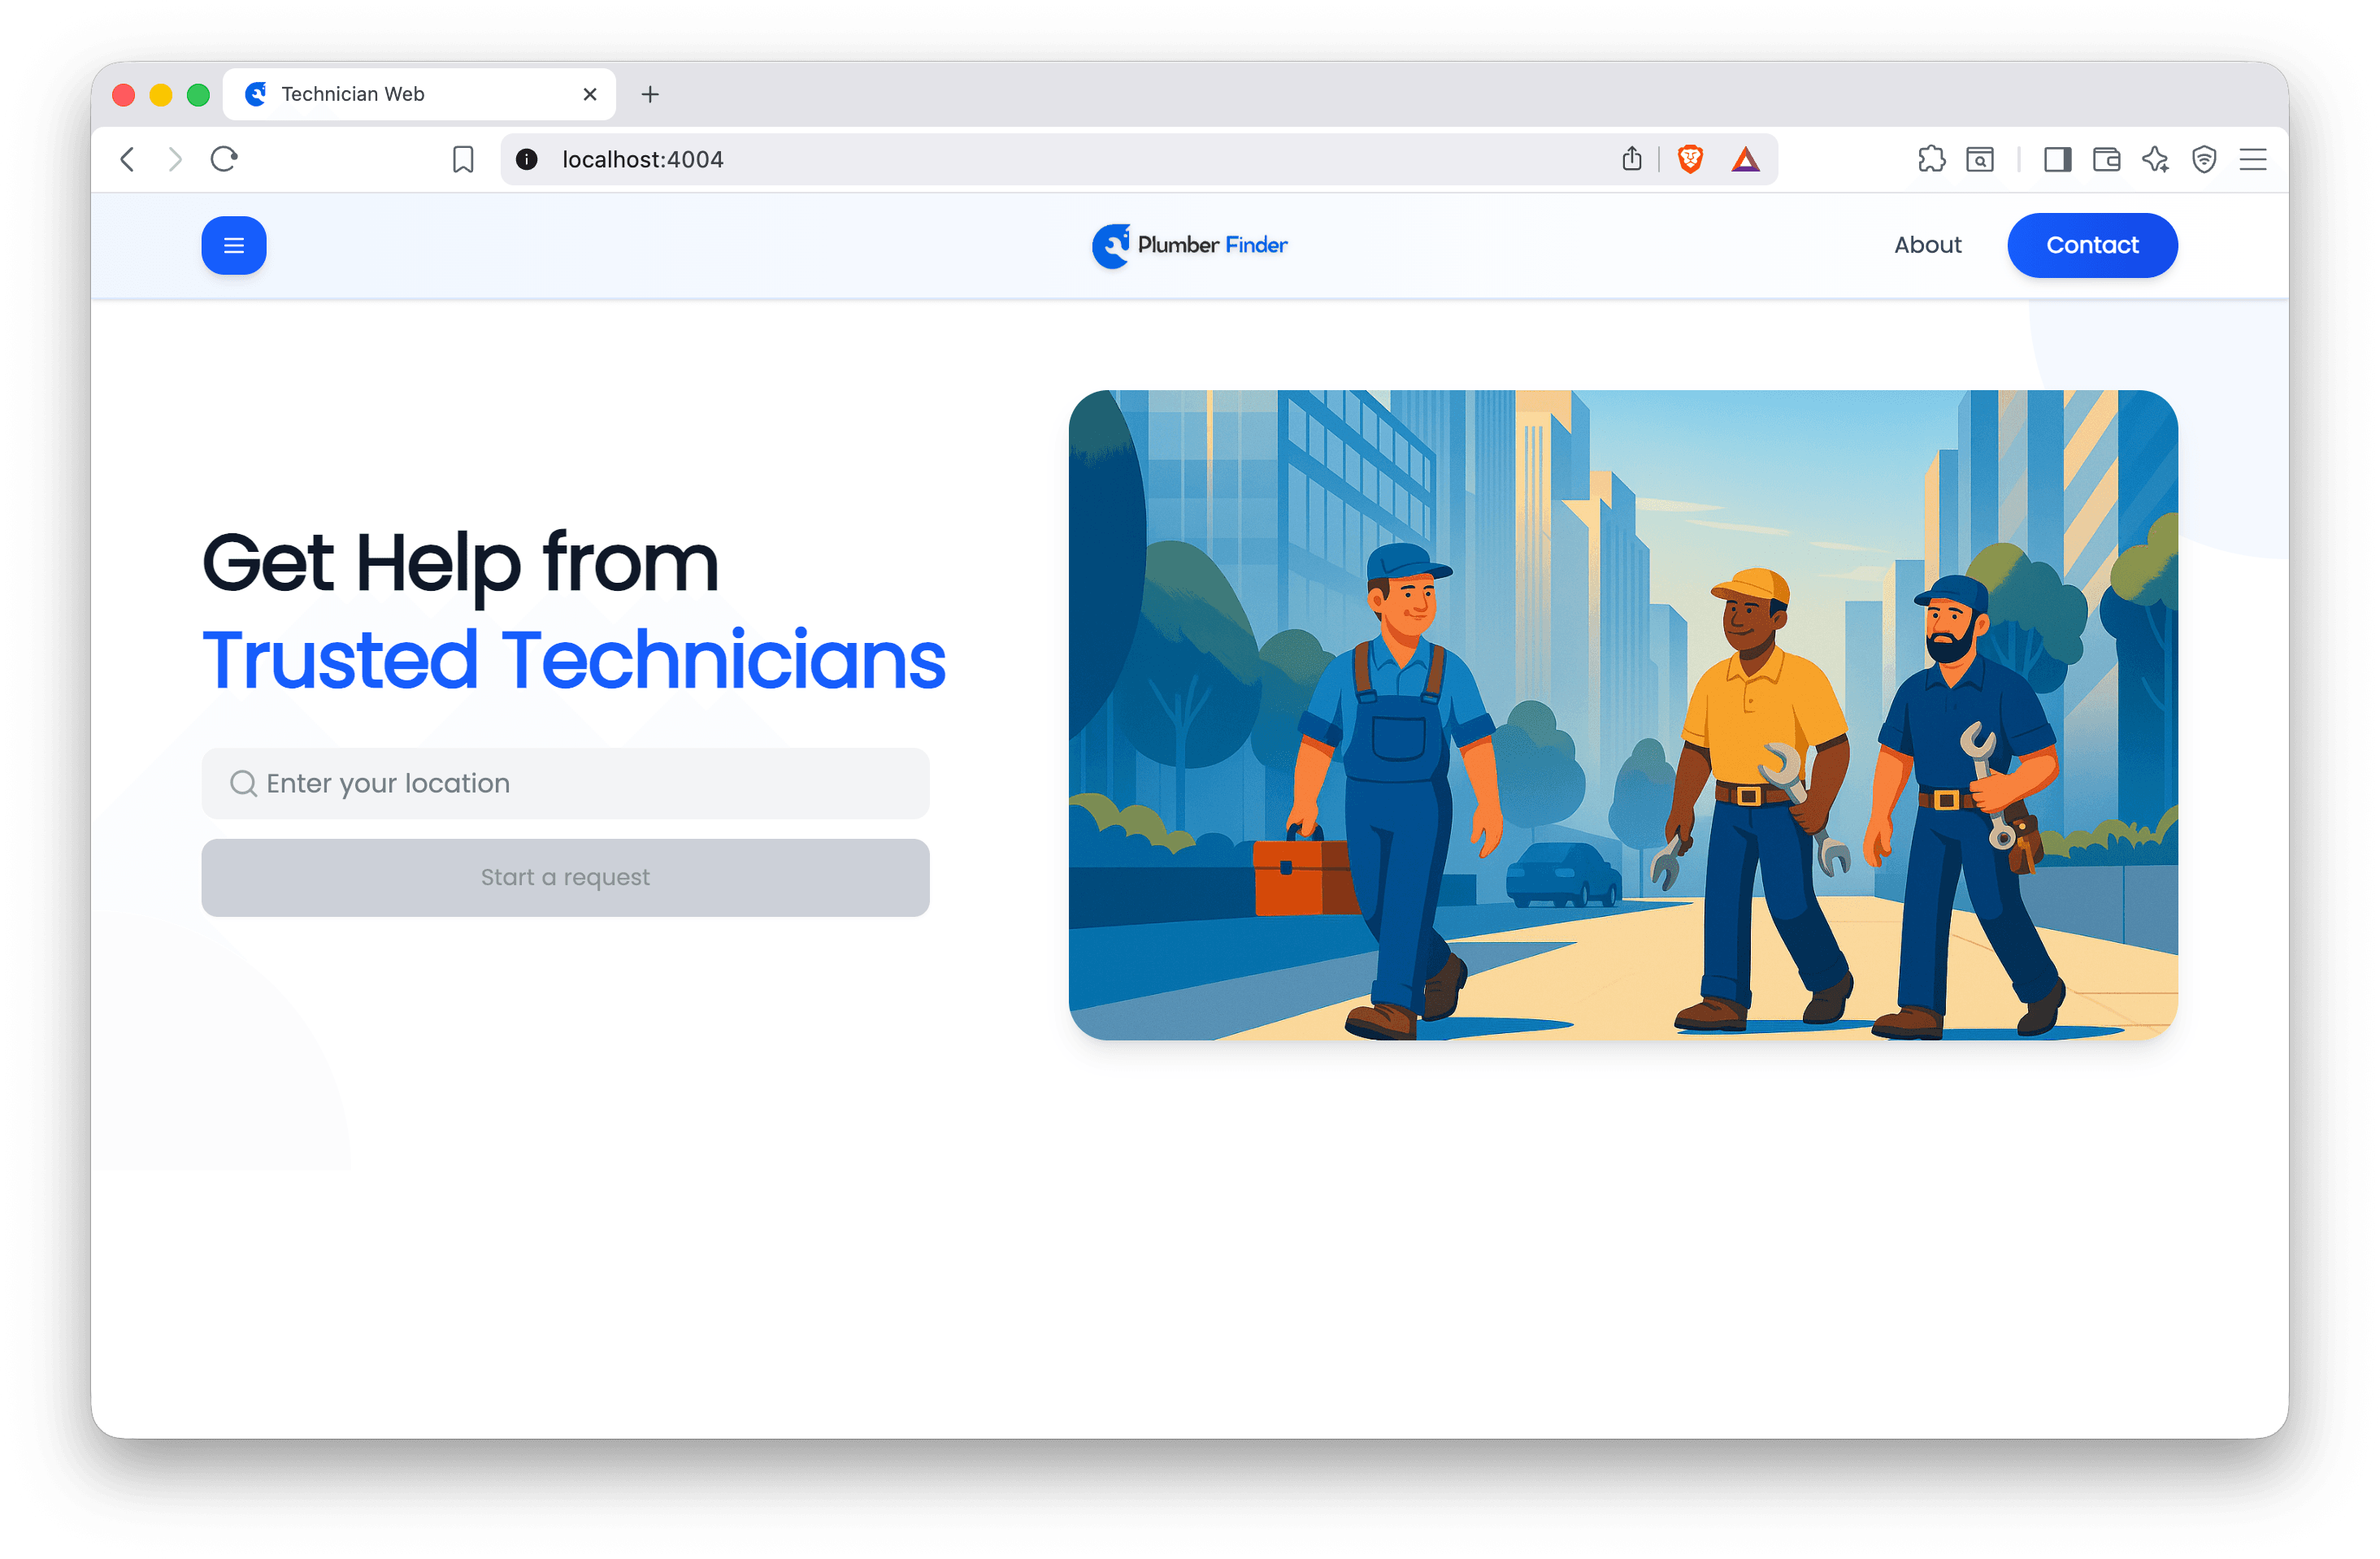Screen dimensions: 2380x1559
Task: Click the bookmark icon in toolbar
Action: coord(463,158)
